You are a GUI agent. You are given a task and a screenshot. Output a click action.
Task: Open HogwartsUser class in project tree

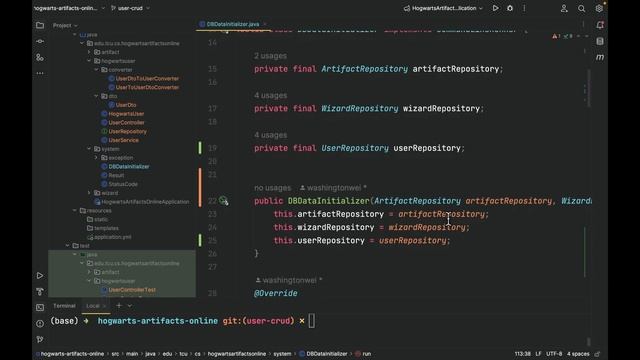126,114
